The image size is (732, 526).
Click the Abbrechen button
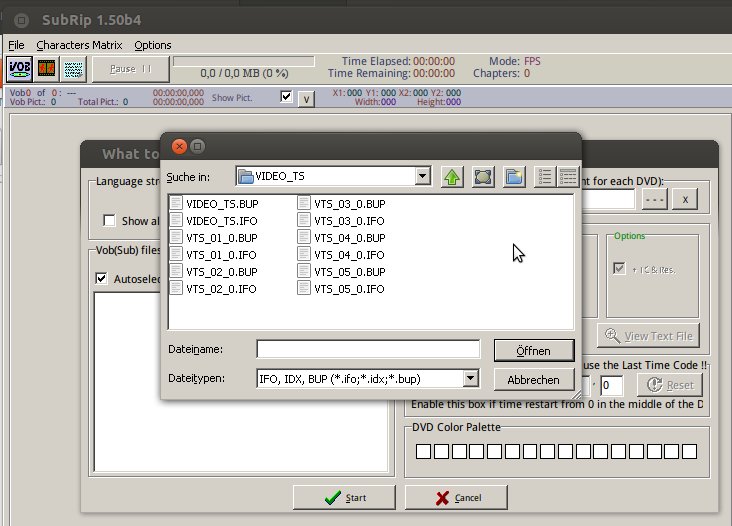[x=534, y=380]
